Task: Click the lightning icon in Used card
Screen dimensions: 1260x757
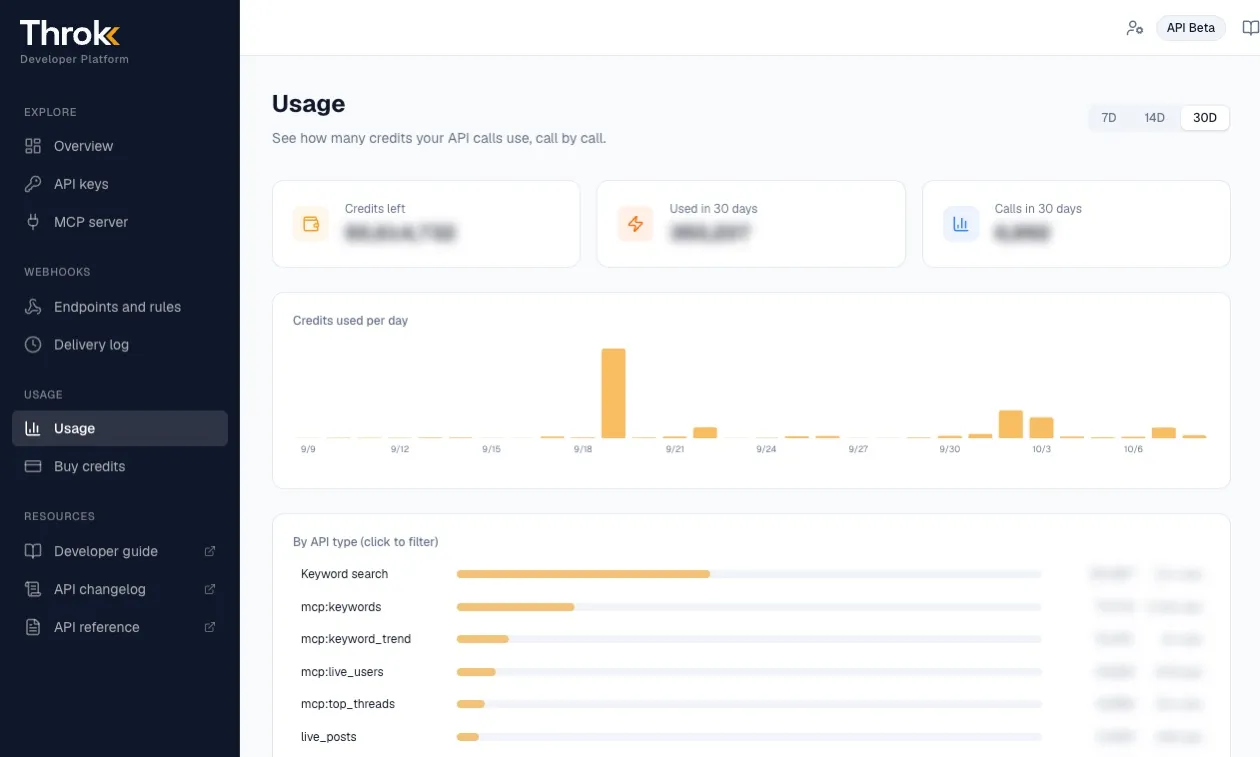Action: coord(635,224)
